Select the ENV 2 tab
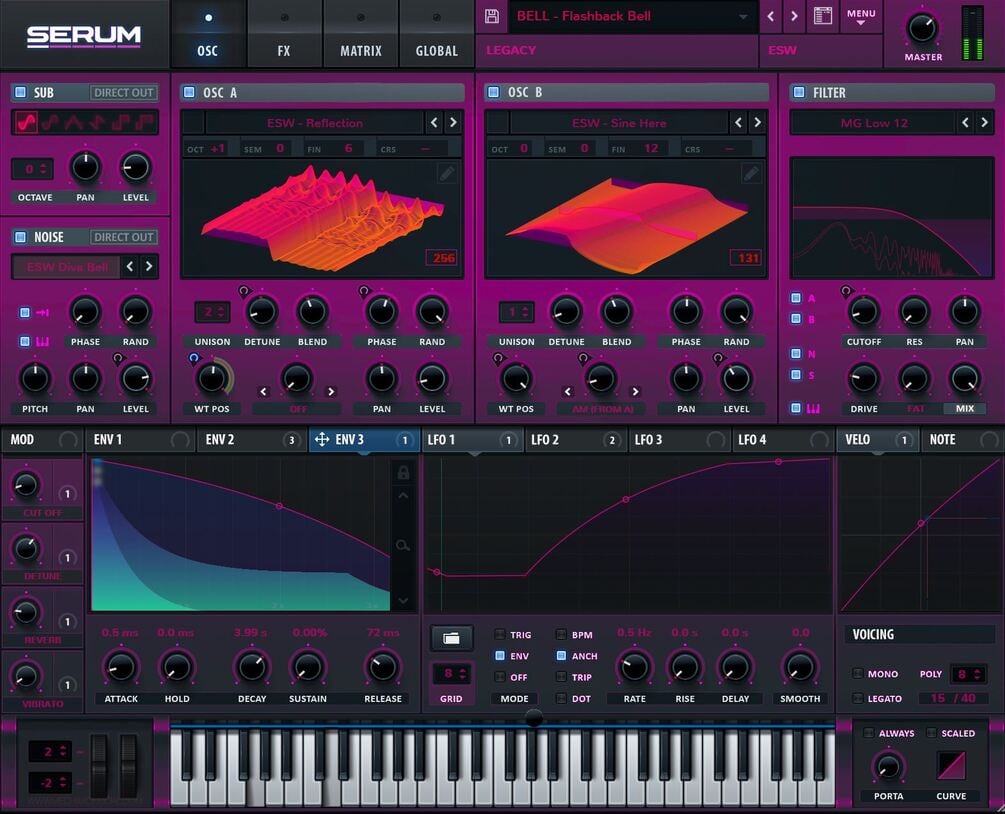The height and width of the screenshot is (814, 1005). [252, 440]
